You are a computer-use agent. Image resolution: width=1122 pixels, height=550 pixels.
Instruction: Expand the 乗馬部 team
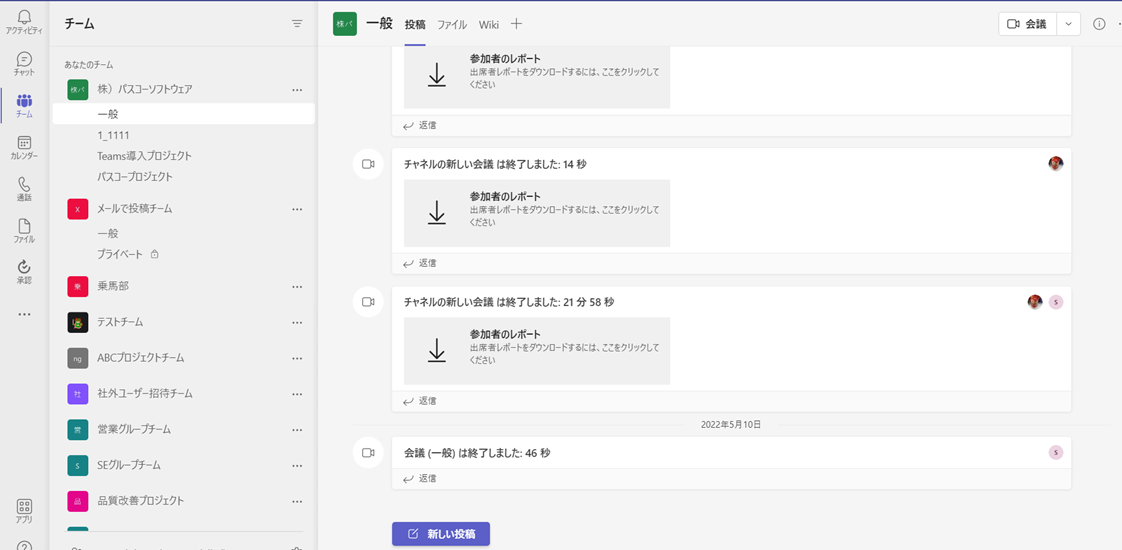[112, 286]
